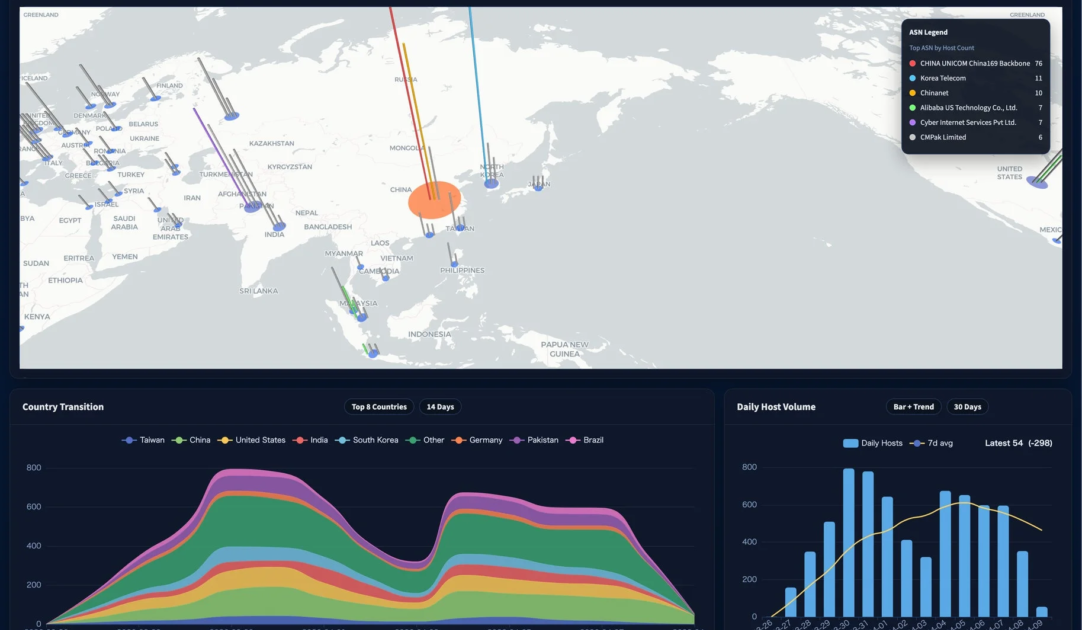This screenshot has width=1082, height=630.
Task: Open the Top 8 Countries selector
Action: click(x=379, y=407)
